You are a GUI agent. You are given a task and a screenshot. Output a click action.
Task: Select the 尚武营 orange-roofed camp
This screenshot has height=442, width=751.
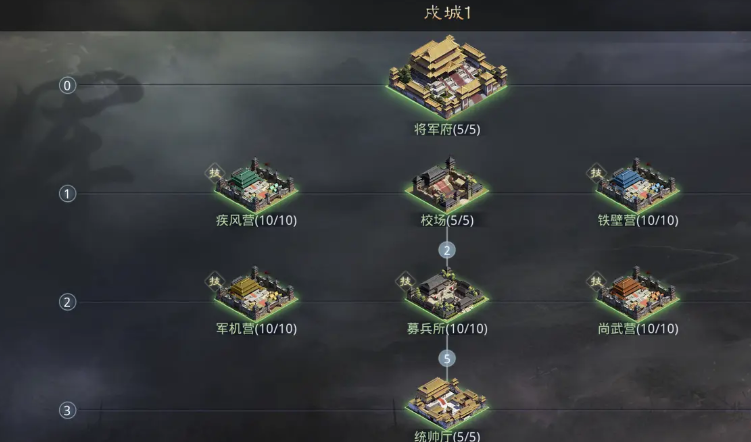[637, 294]
